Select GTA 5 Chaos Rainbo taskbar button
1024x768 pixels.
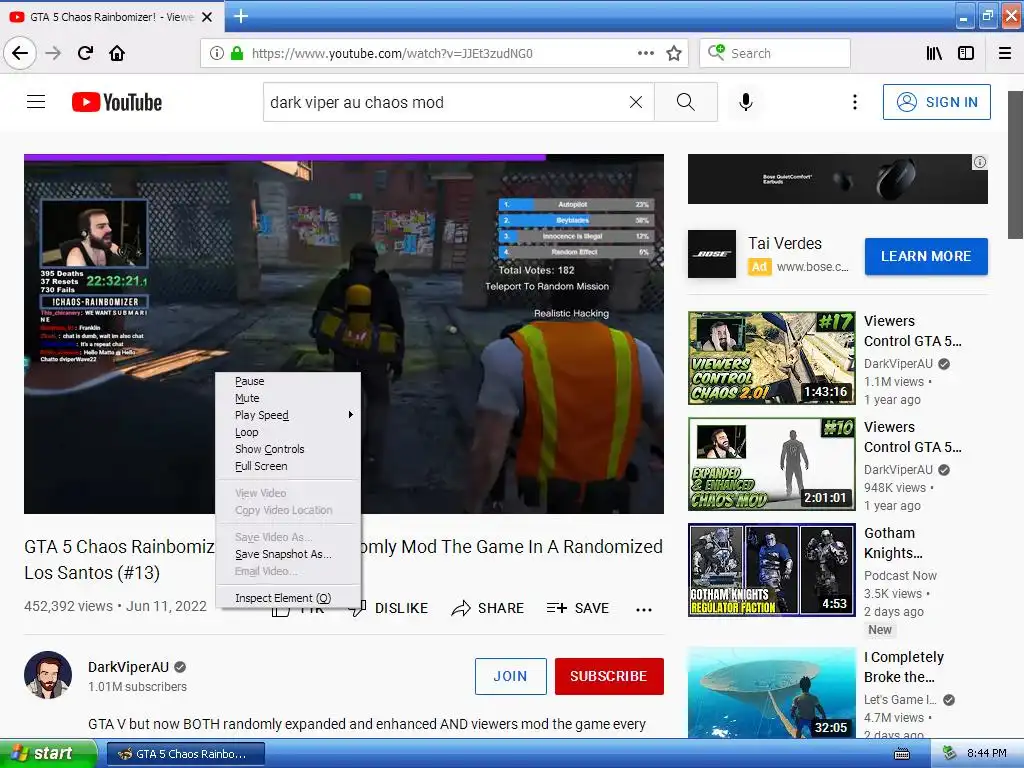[185, 754]
